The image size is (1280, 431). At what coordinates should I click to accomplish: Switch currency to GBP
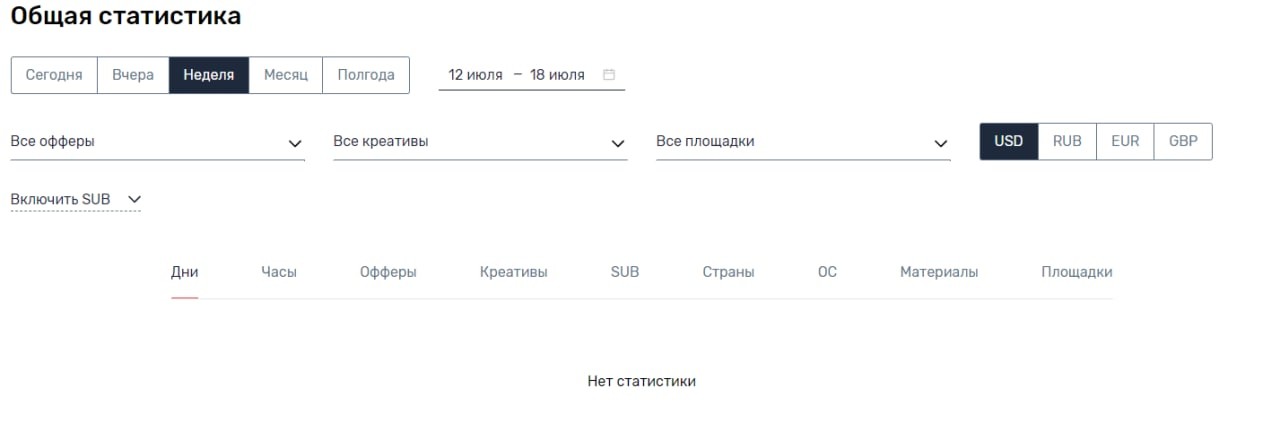click(1183, 141)
